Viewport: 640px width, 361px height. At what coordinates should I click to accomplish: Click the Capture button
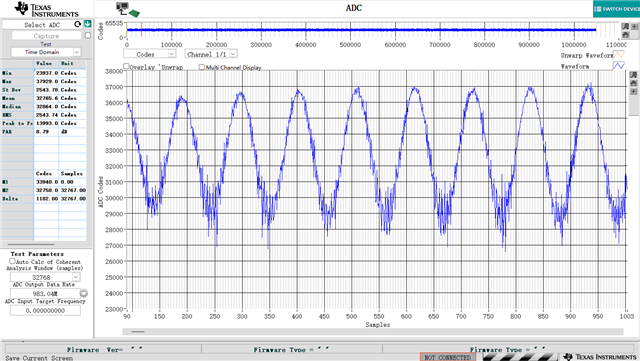(x=47, y=36)
